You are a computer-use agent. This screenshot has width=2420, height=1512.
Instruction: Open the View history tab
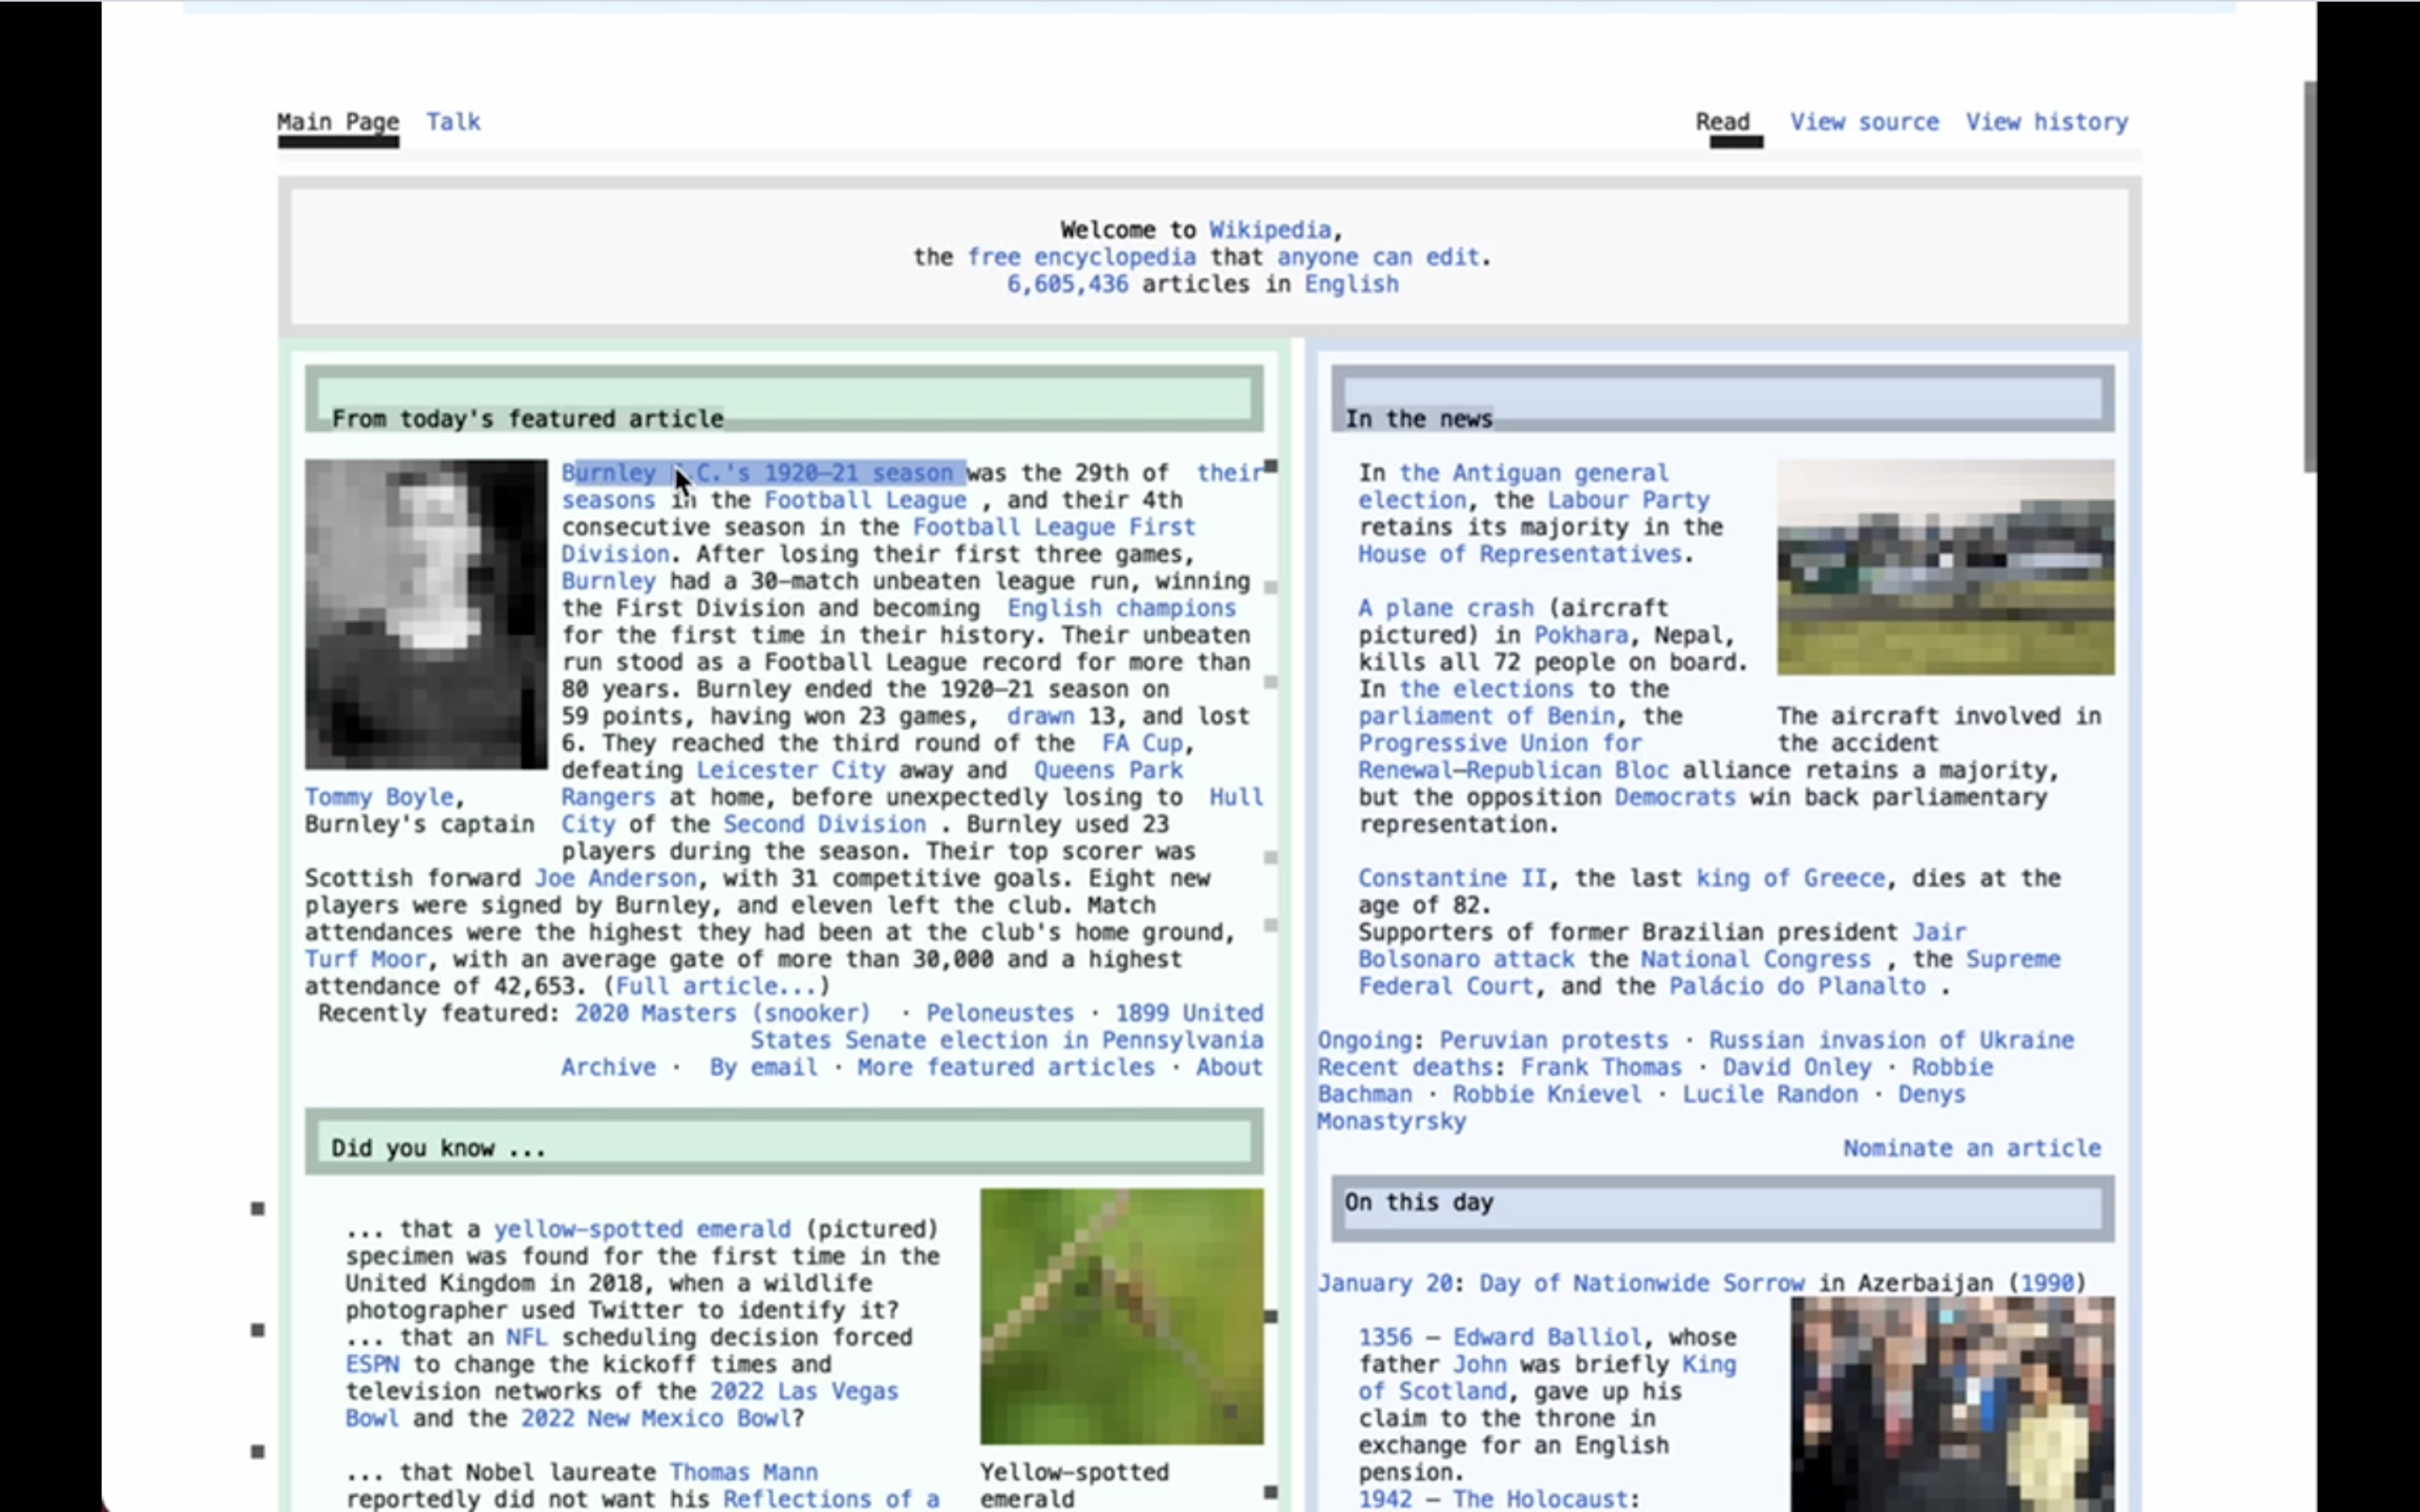coord(2047,122)
